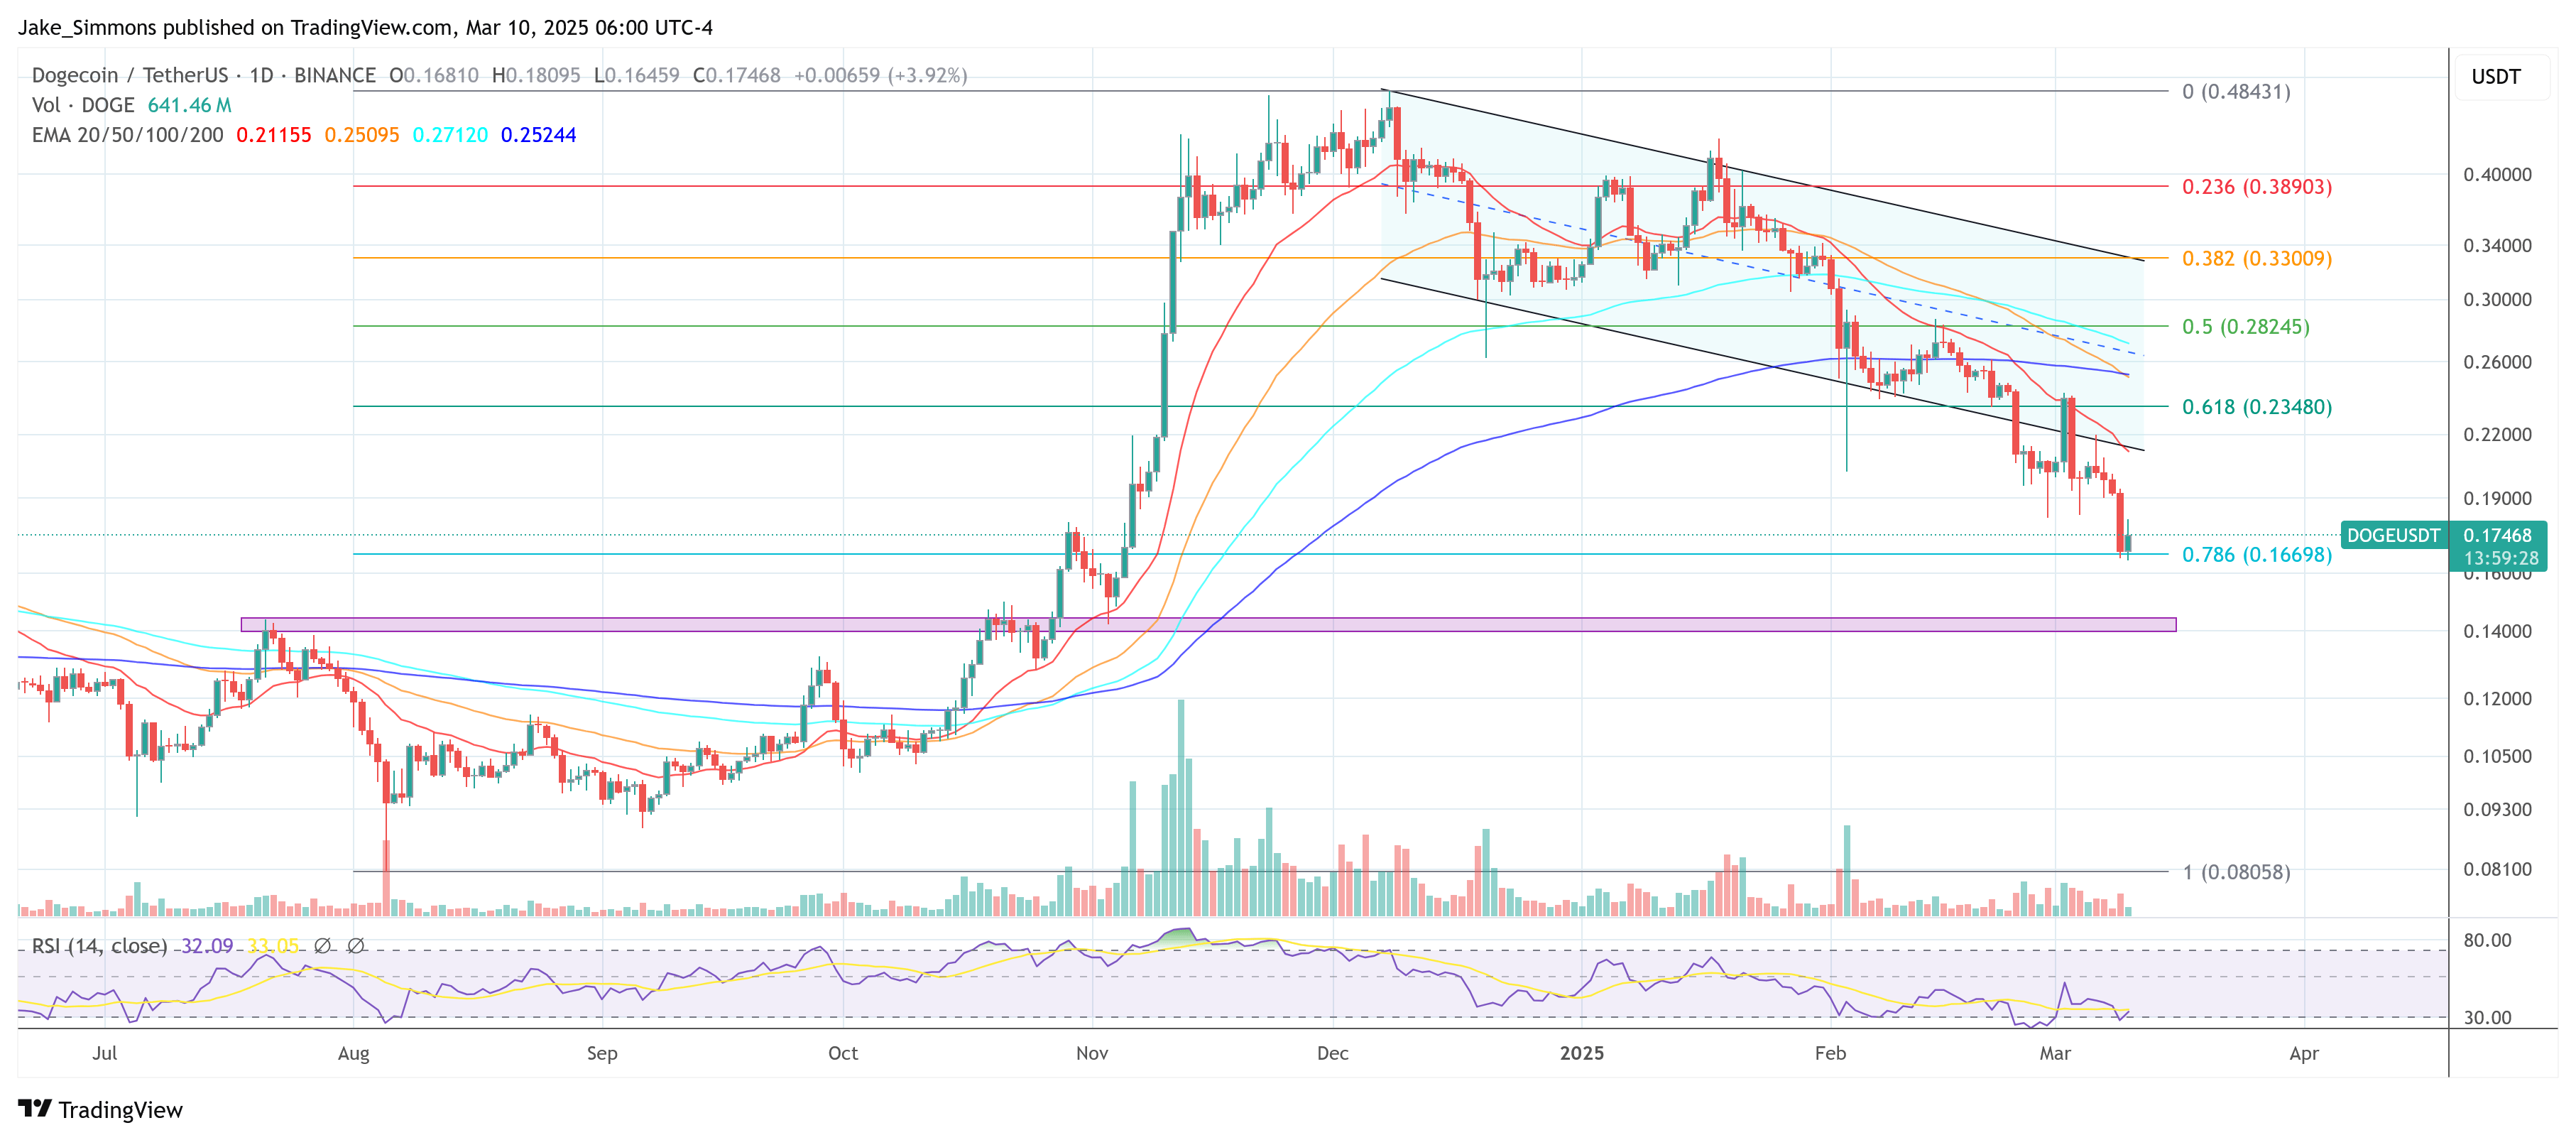Click the DOGEUSDT symbol price label
The height and width of the screenshot is (1140, 2576).
pyautogui.click(x=2393, y=536)
